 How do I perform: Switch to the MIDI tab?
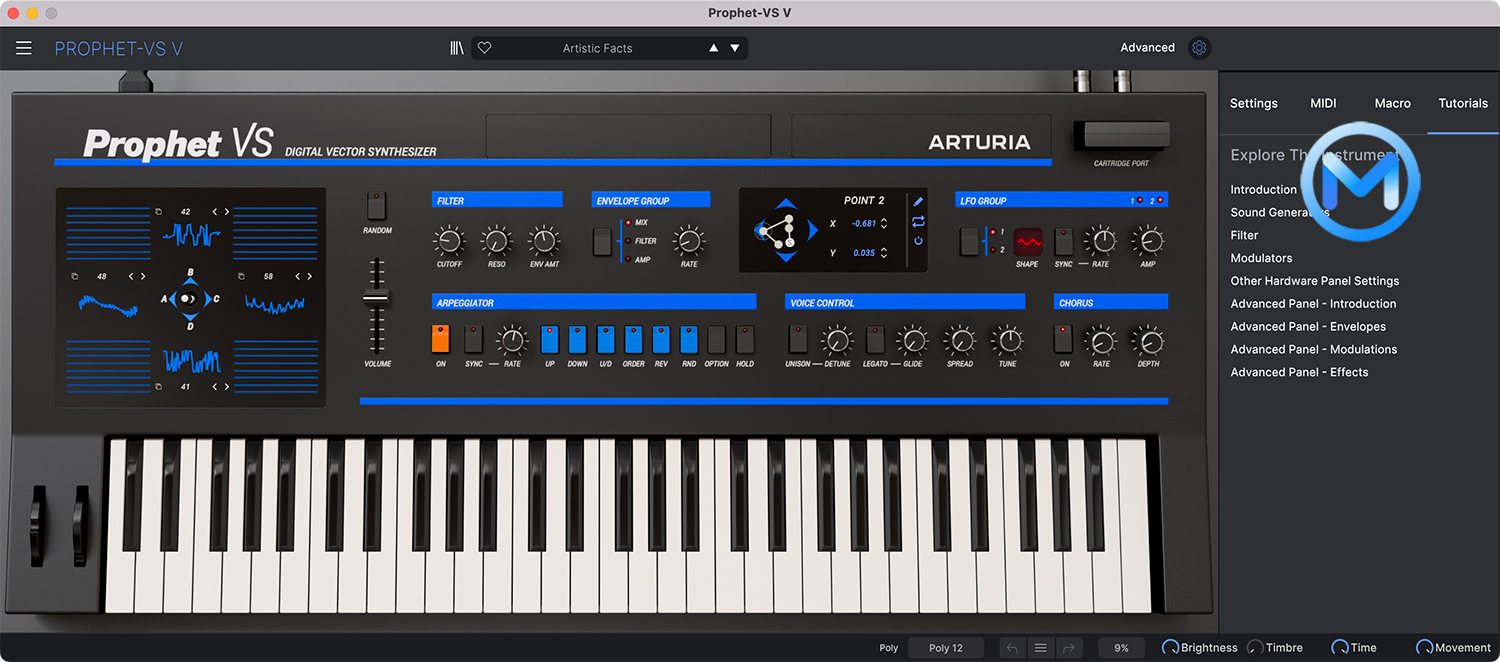point(1322,103)
